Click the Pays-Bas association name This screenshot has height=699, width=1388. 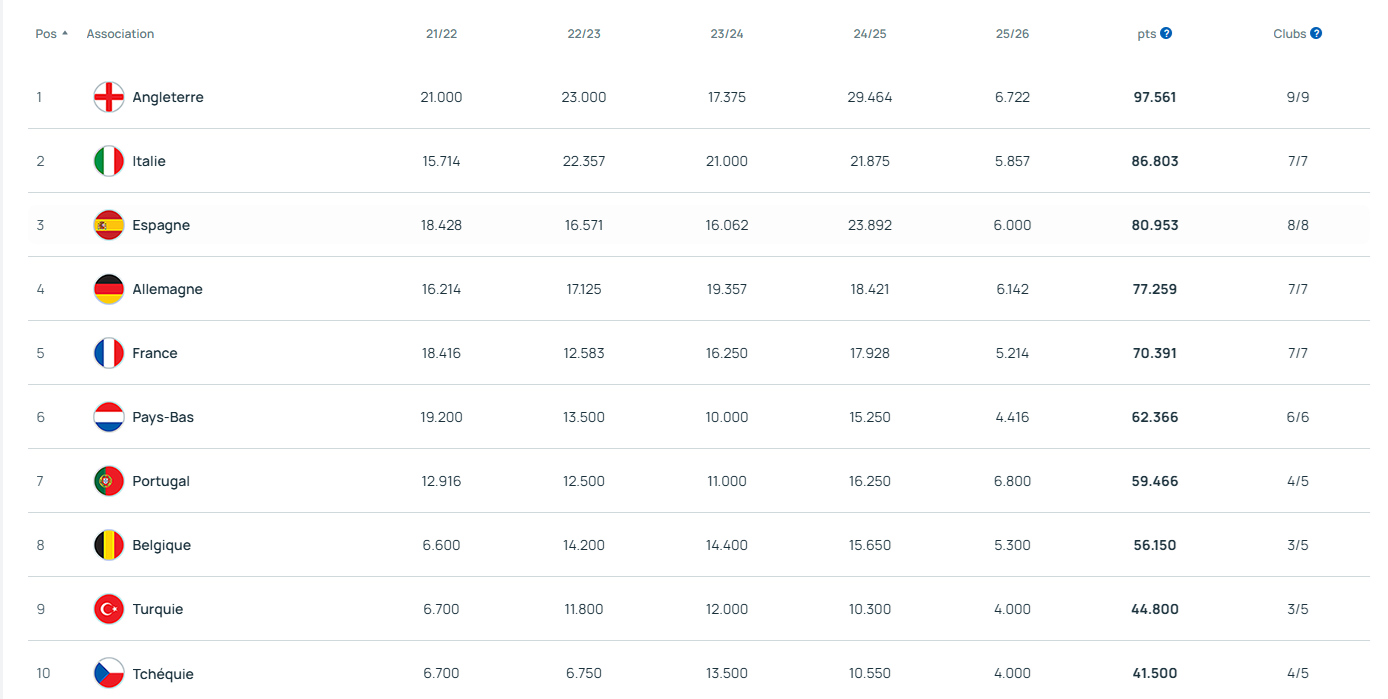tap(163, 417)
